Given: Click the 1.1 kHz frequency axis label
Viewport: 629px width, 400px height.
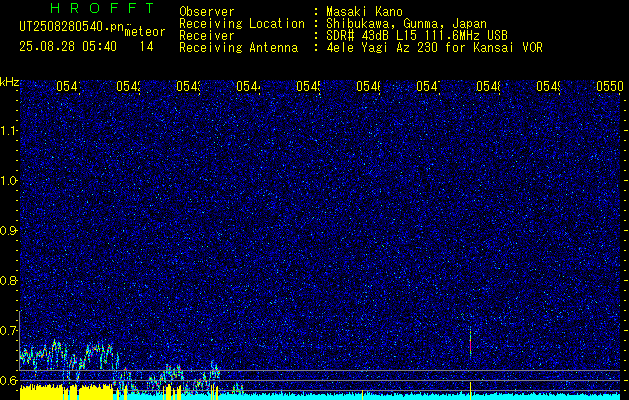Looking at the screenshot, I should pyautogui.click(x=9, y=131).
